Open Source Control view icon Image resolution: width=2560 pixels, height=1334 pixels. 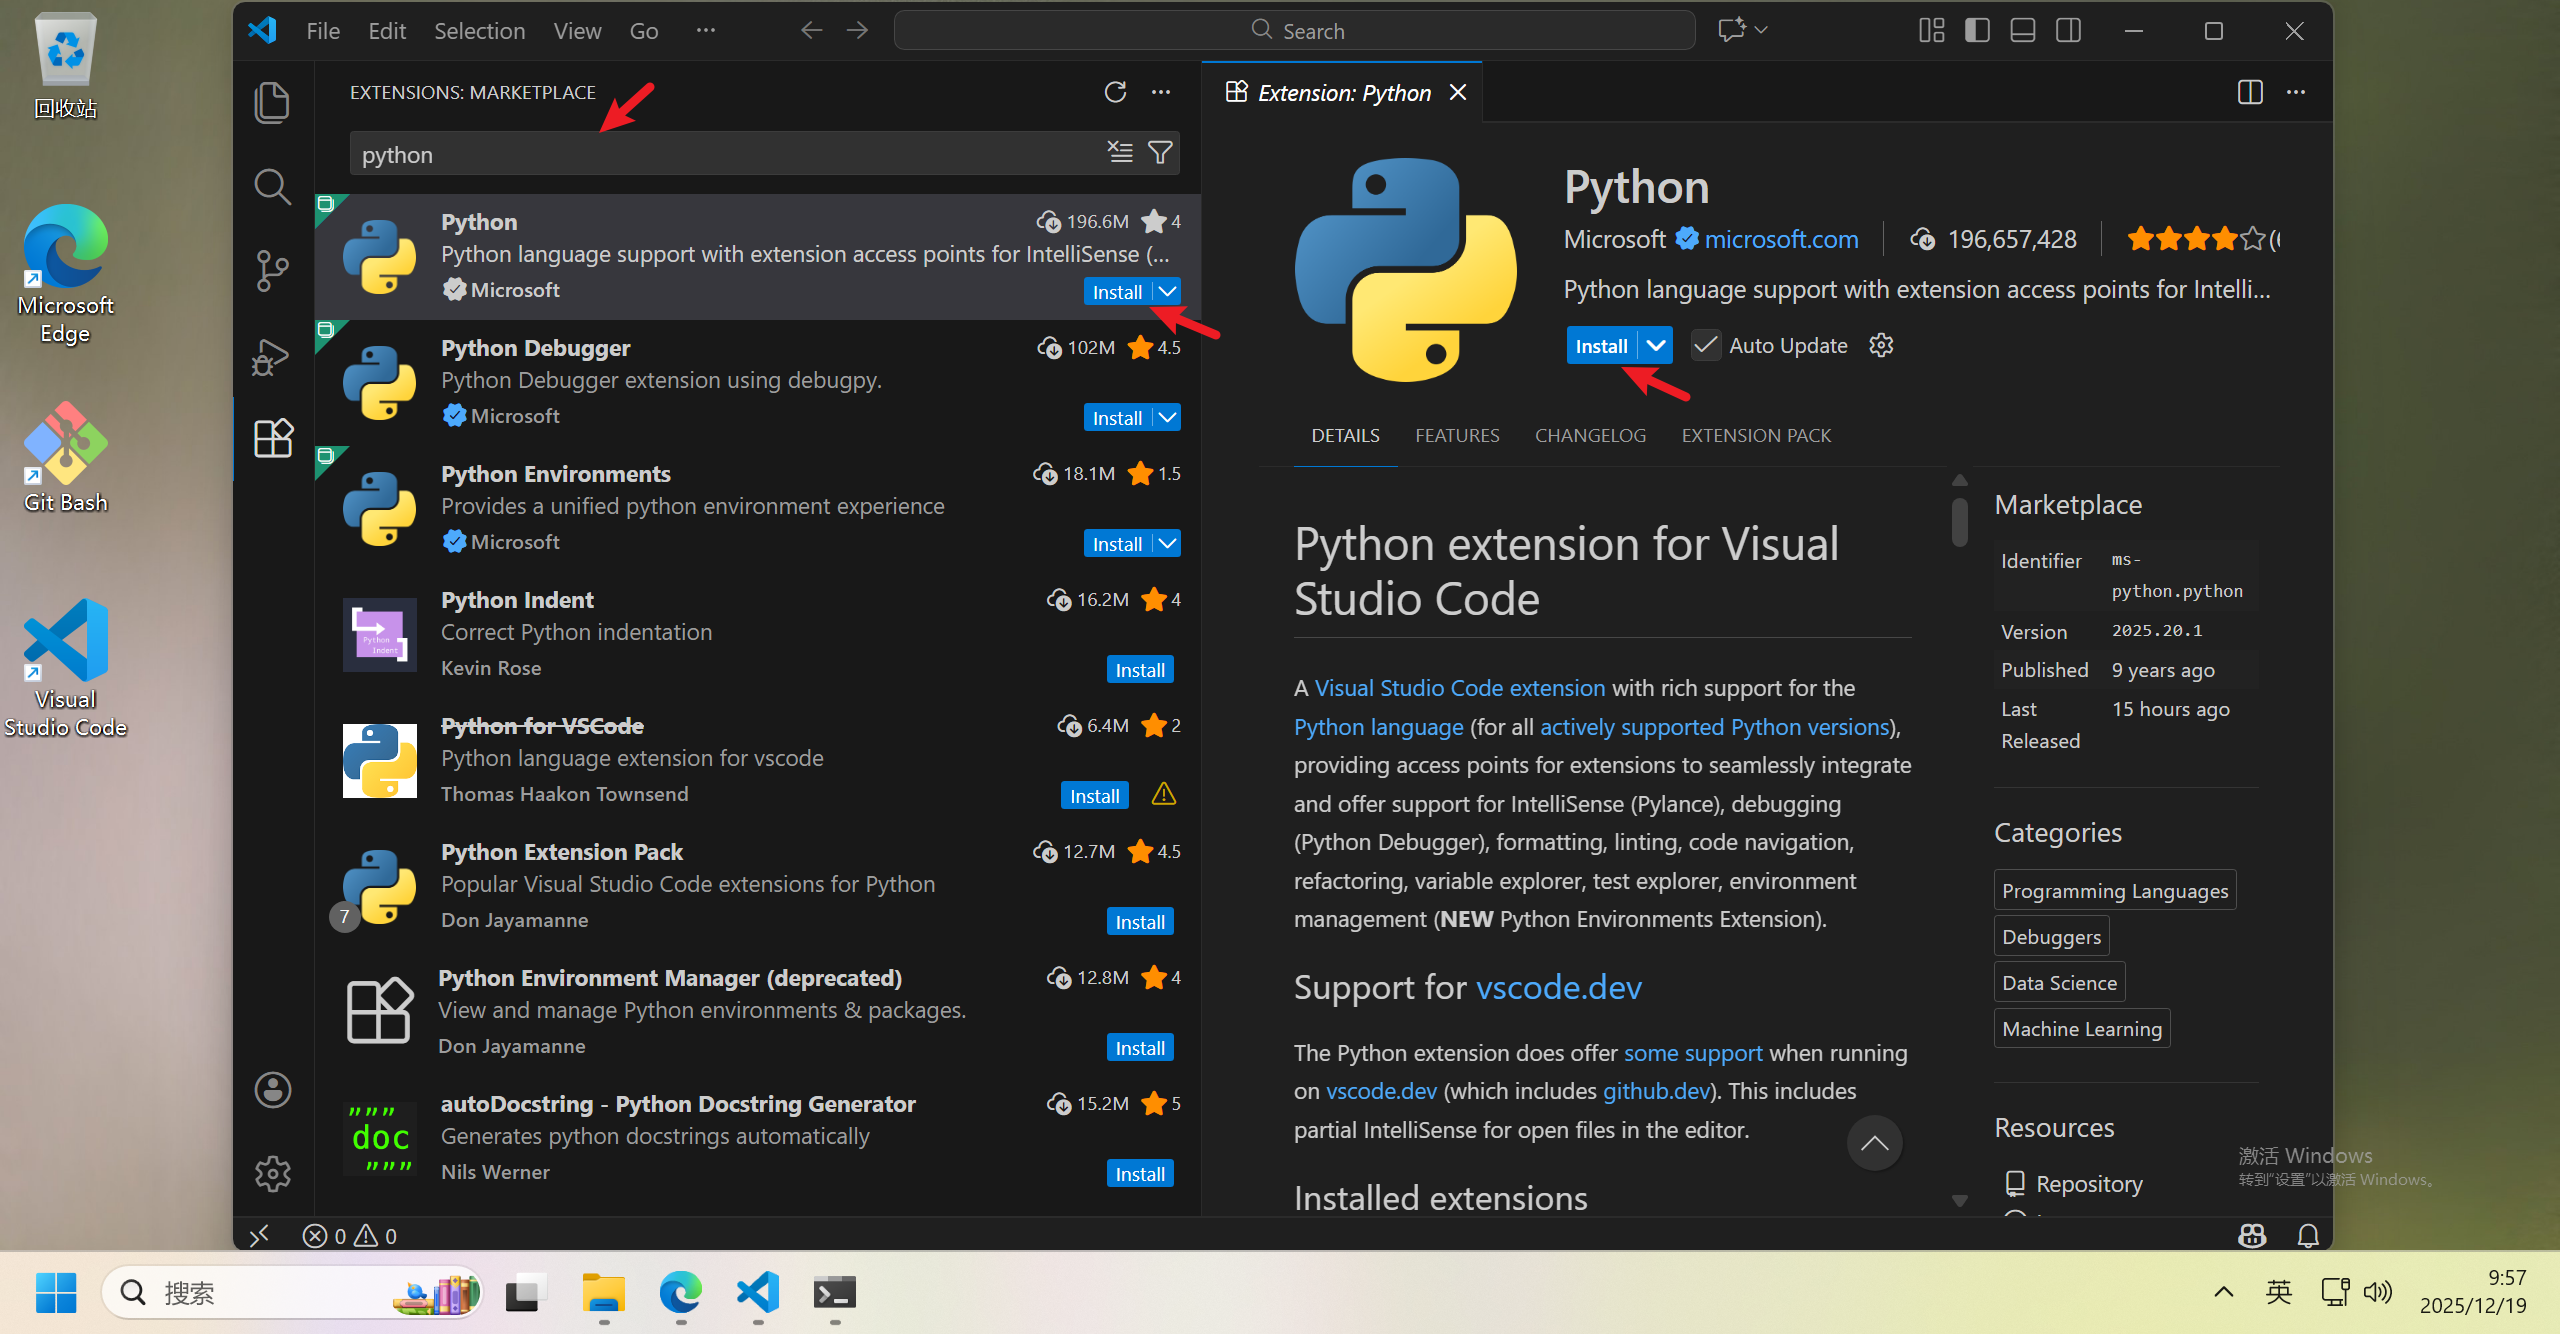click(x=272, y=270)
